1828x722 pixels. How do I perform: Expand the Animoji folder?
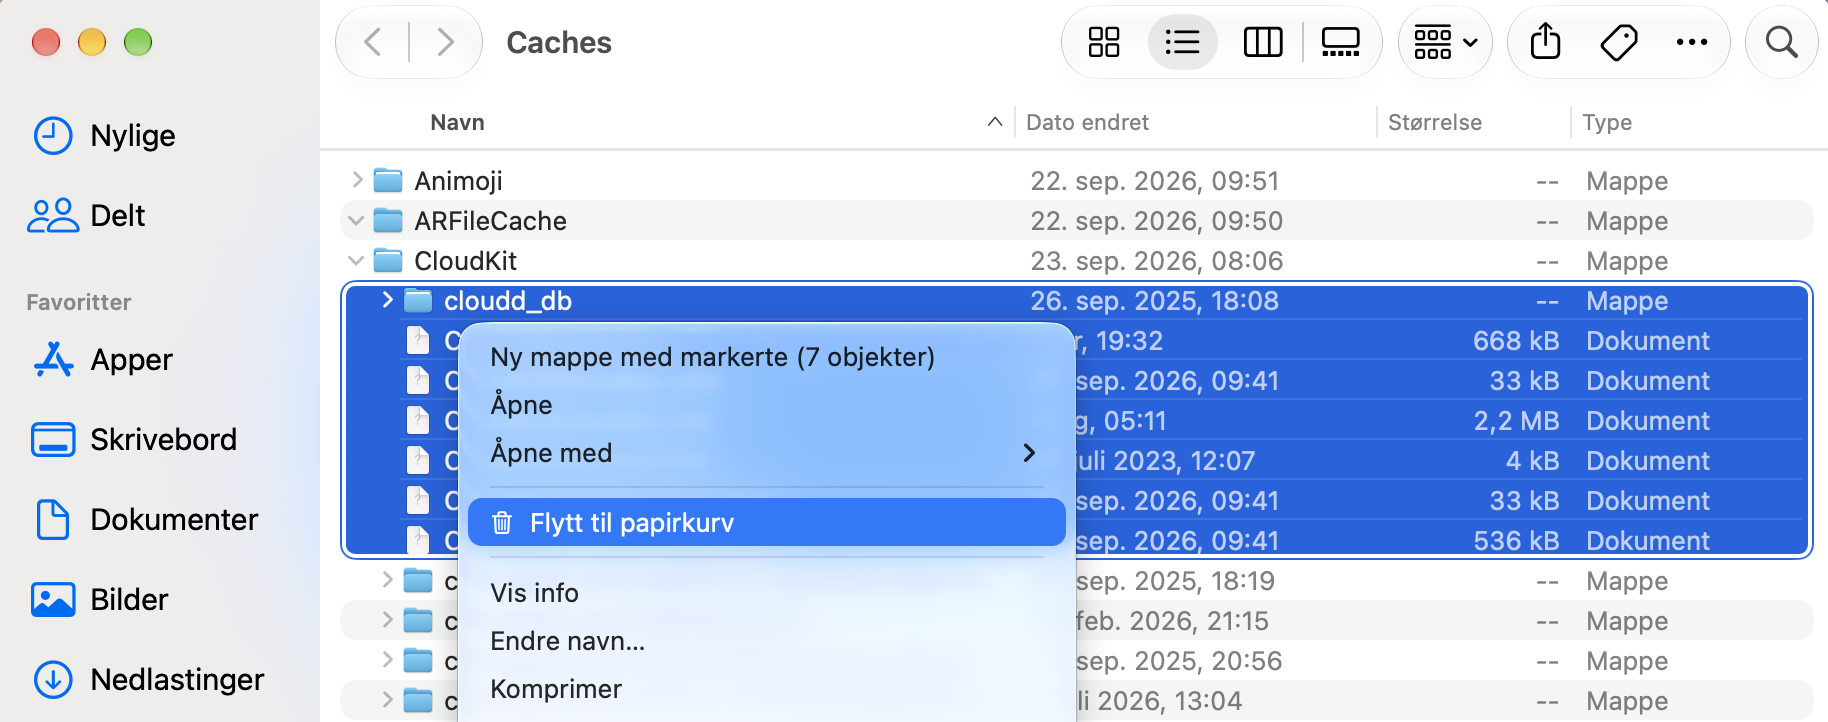click(357, 180)
